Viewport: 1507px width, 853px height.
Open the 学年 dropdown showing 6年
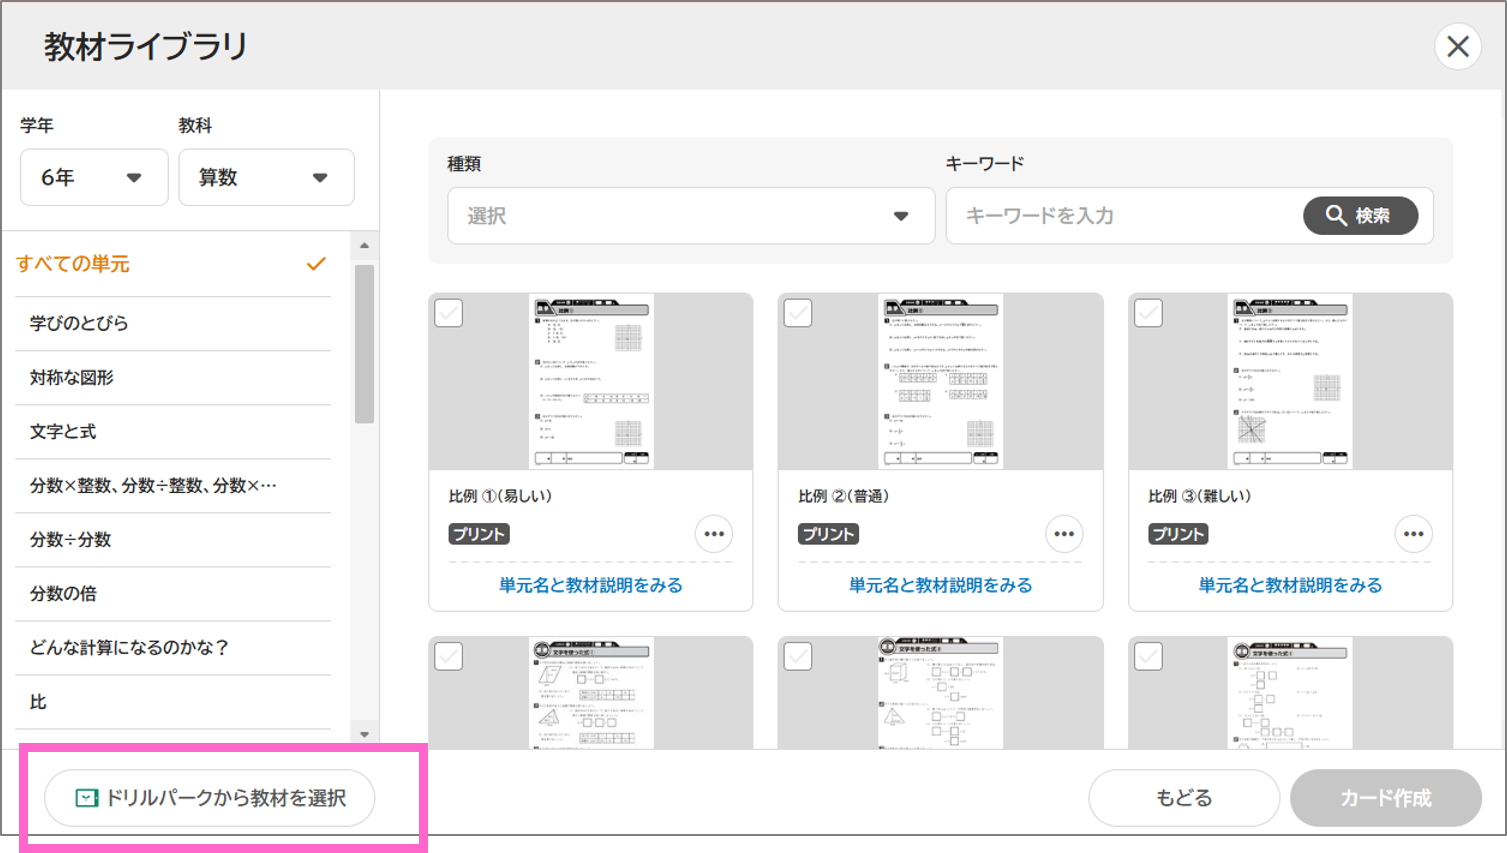(x=94, y=177)
